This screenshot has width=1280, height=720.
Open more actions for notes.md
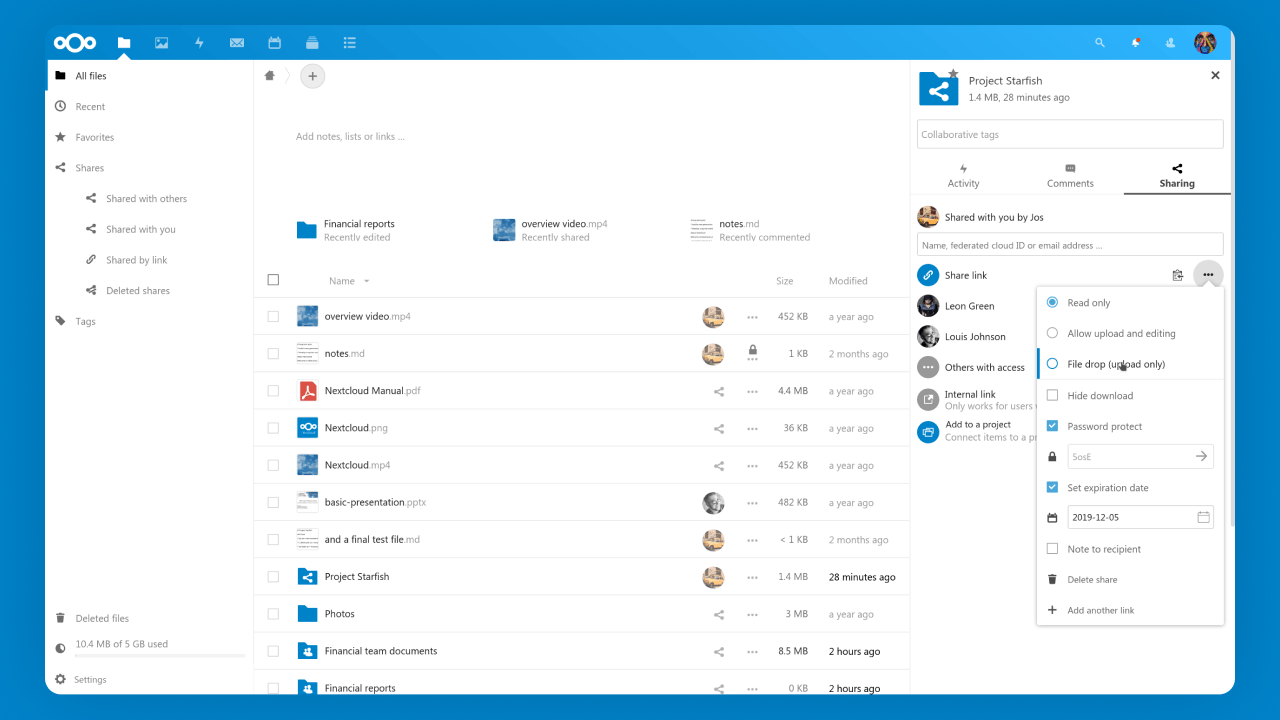[x=752, y=354]
